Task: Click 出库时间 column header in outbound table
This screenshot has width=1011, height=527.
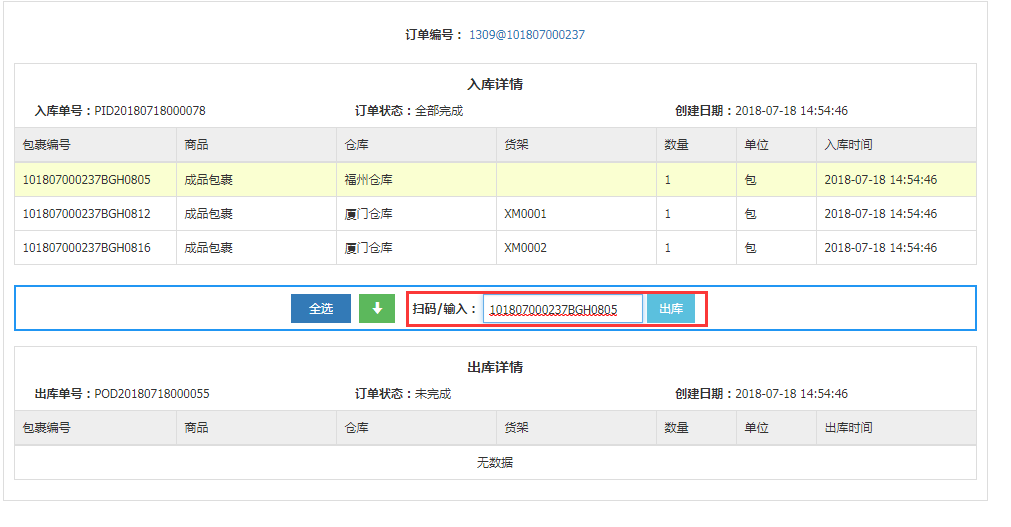Action: click(848, 428)
